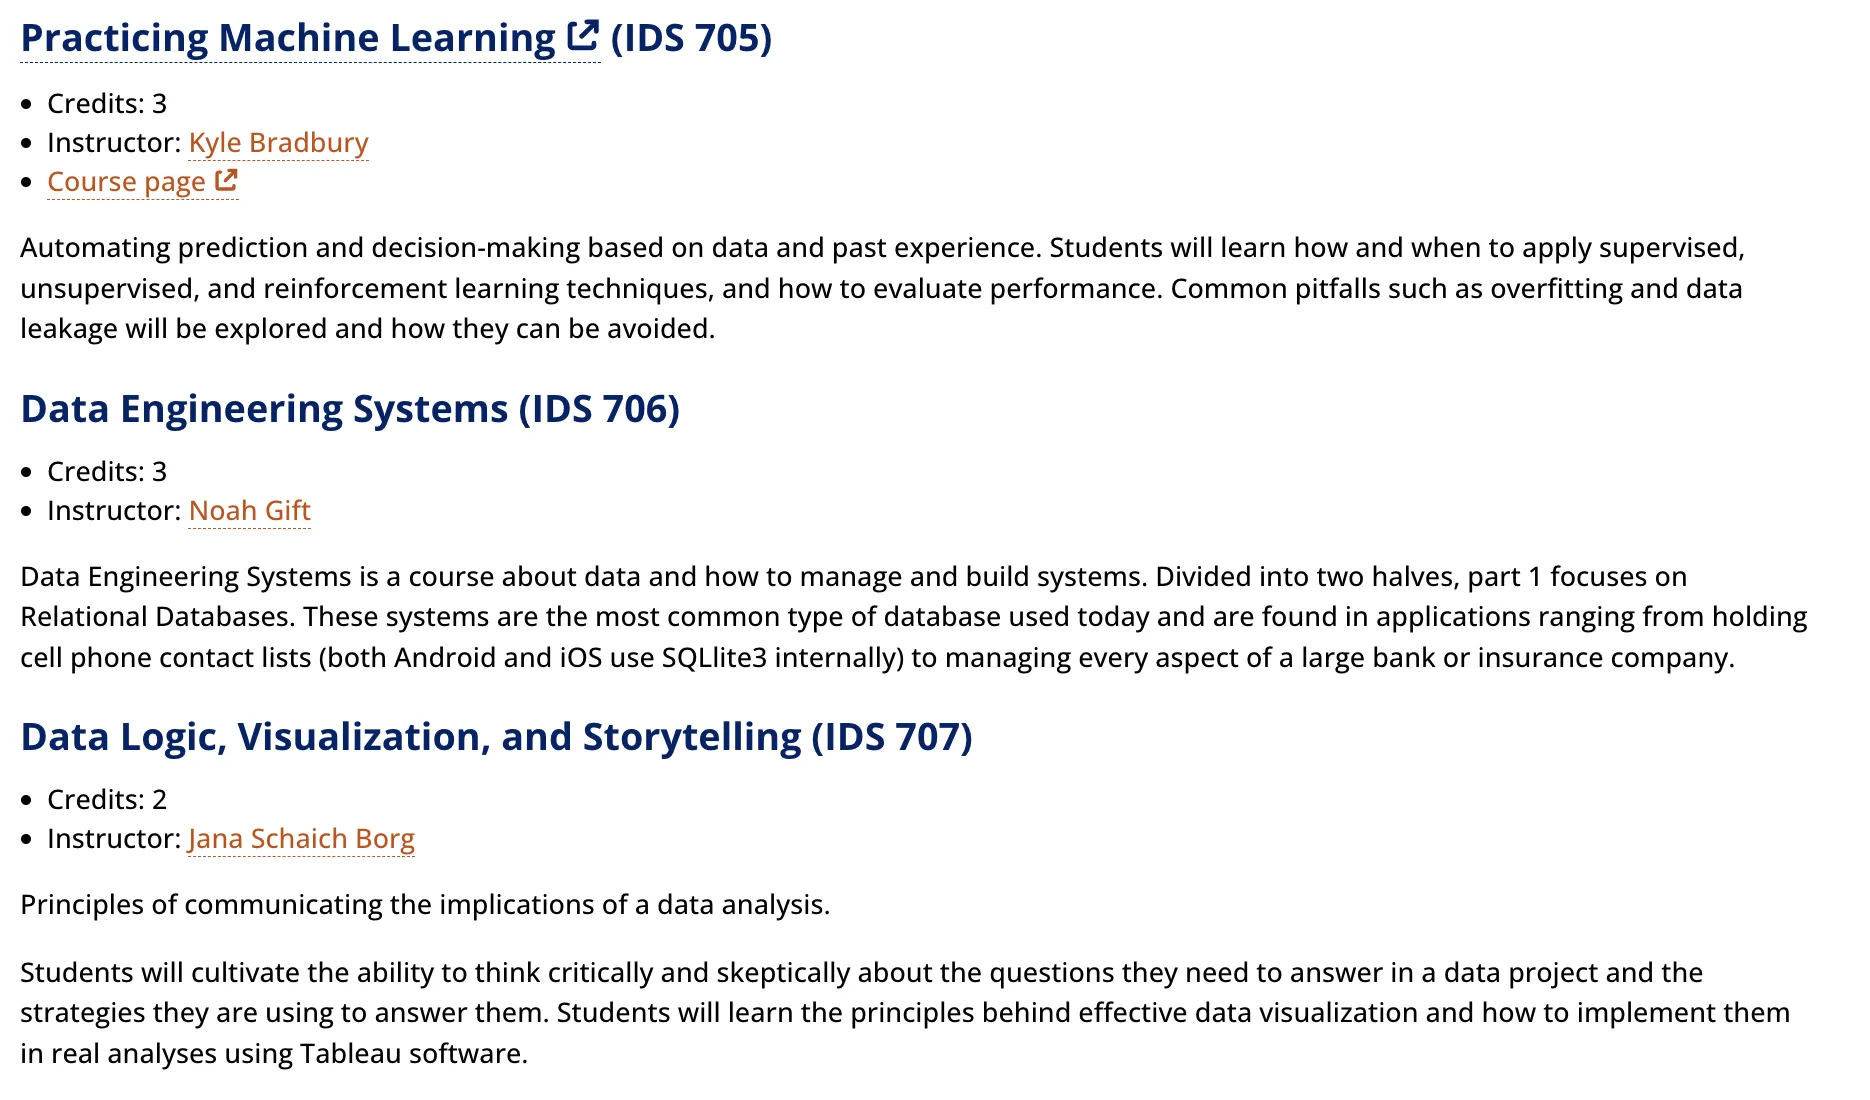This screenshot has height=1100, width=1870.
Task: Click Credits: 3 under Practicing Machine Learning
Action: click(107, 104)
